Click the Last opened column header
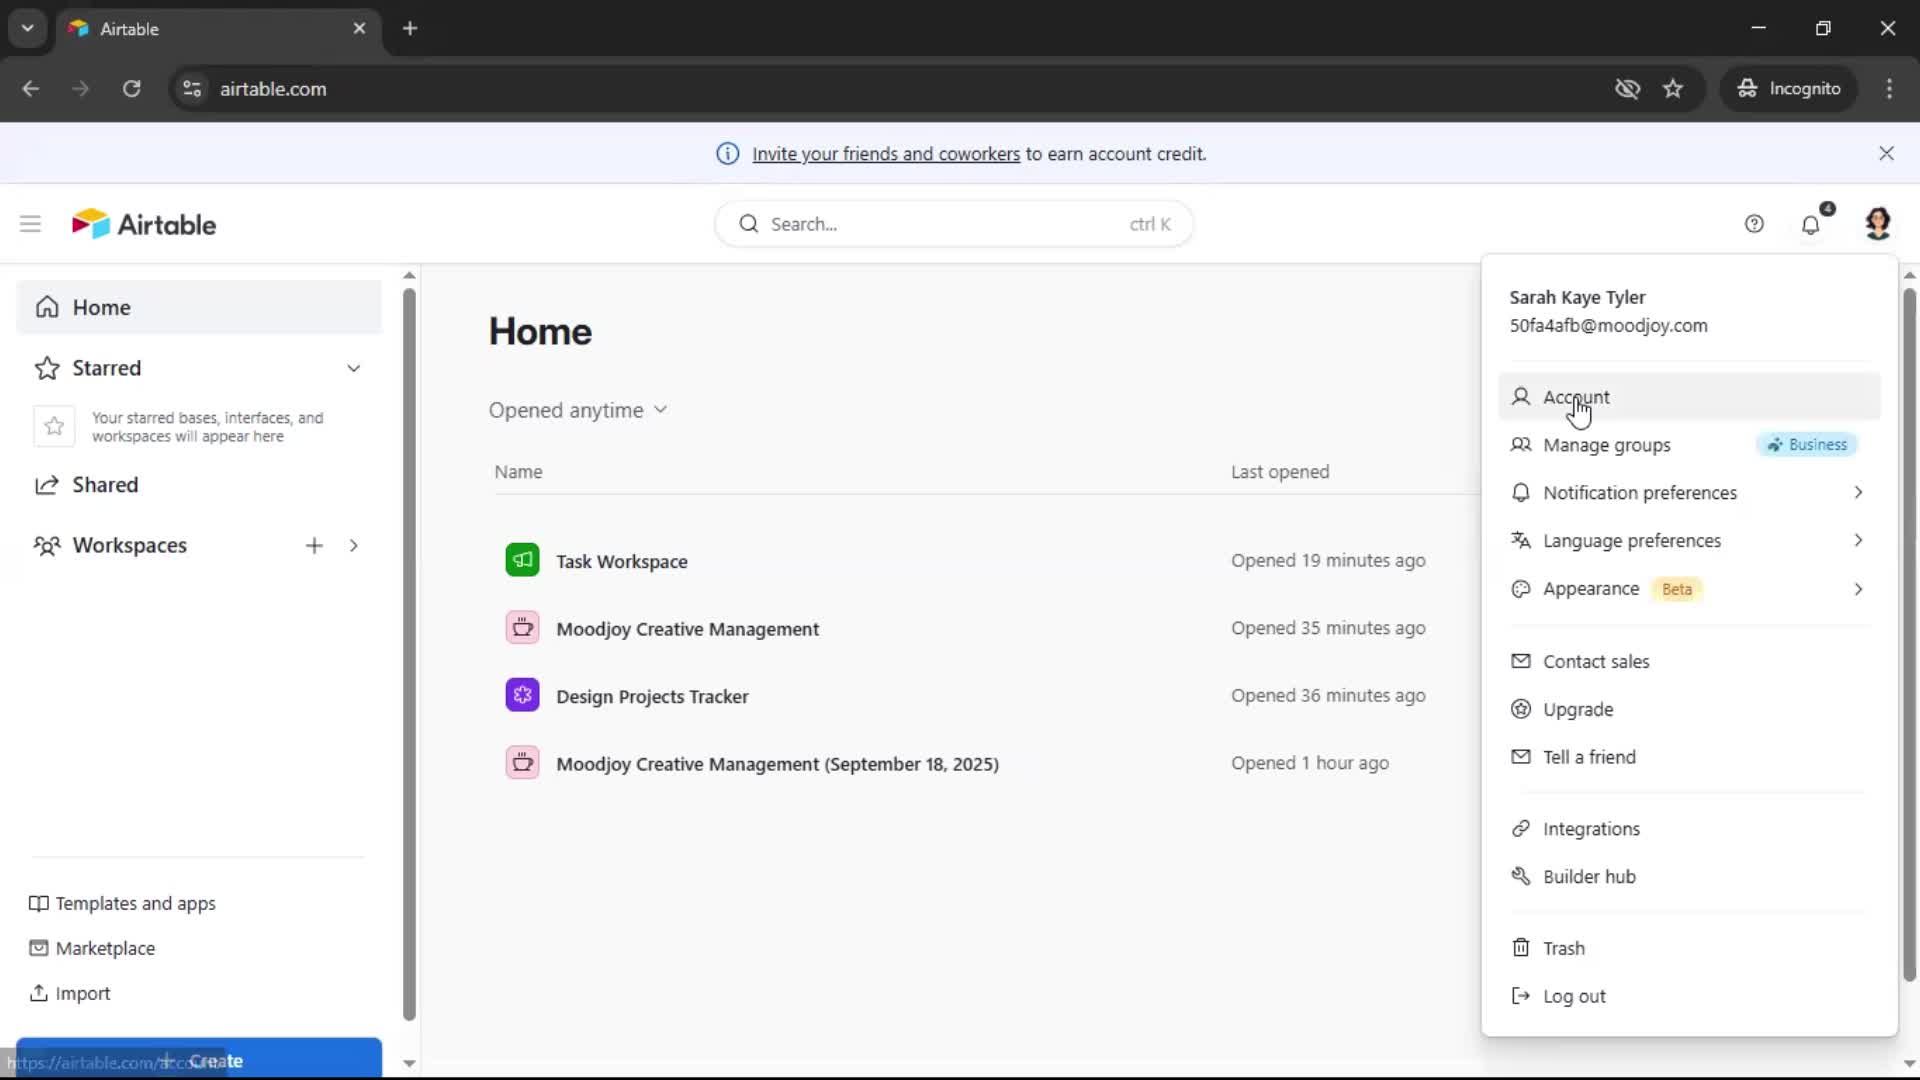 tap(1280, 472)
